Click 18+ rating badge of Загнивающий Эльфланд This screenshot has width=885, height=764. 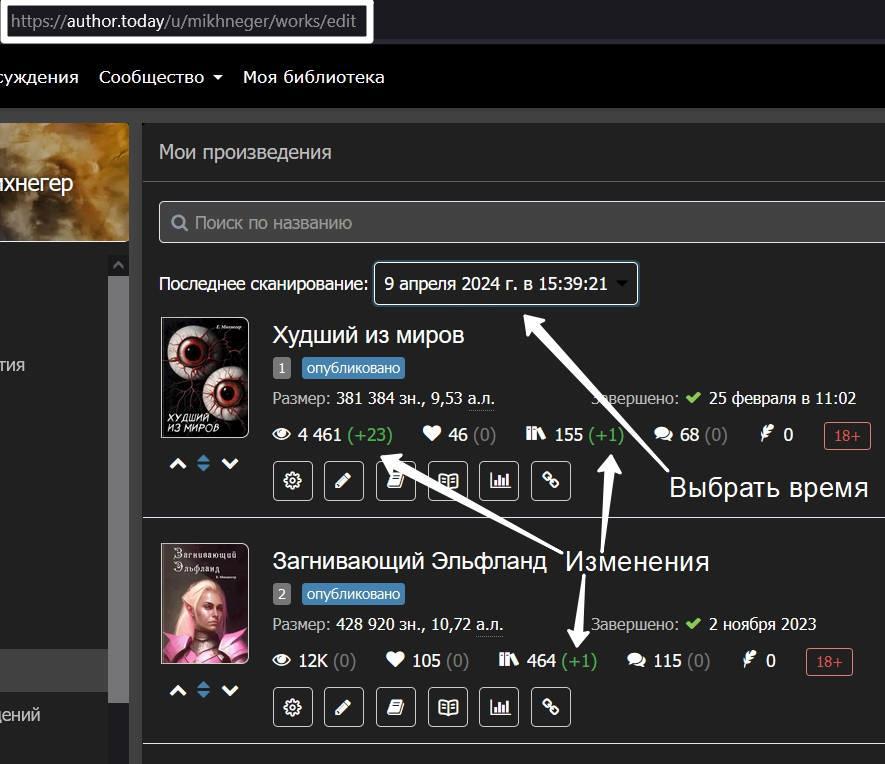(829, 662)
